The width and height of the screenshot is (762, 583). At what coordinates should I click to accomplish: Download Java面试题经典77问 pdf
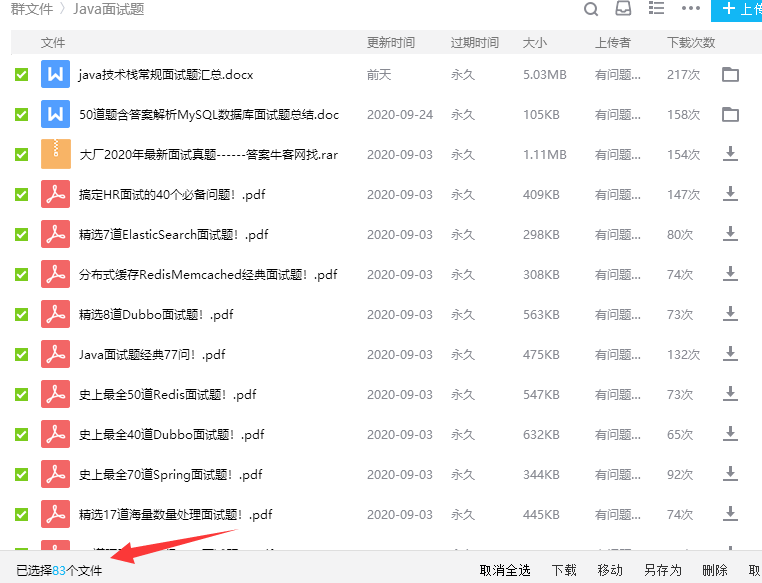coord(730,354)
